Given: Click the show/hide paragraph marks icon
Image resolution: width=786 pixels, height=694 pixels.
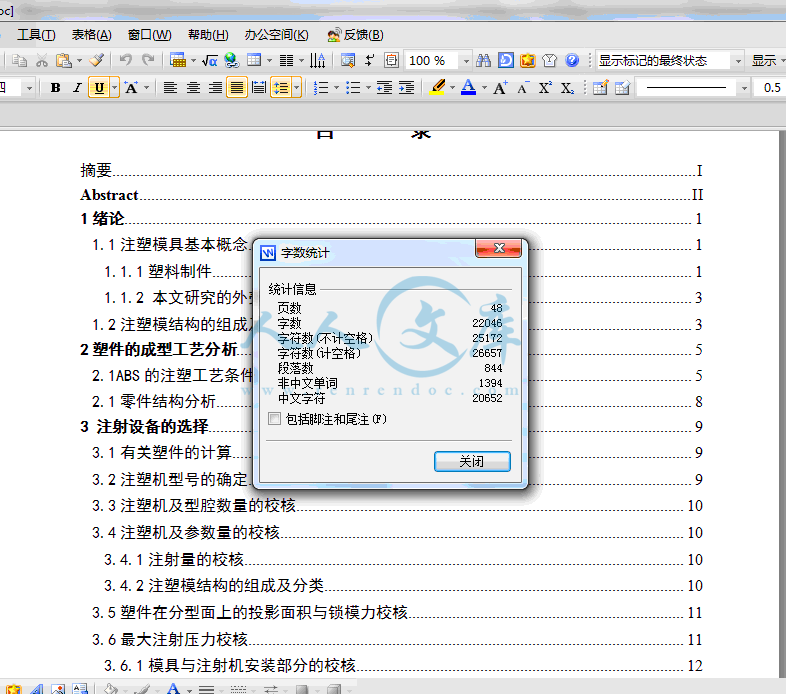Looking at the screenshot, I should point(370,61).
